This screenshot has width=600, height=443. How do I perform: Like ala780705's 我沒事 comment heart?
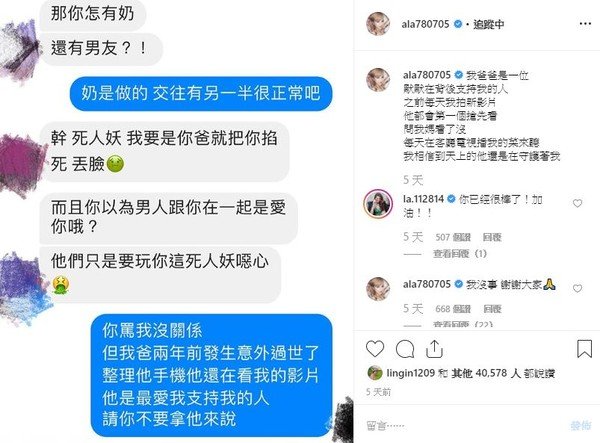[x=577, y=288]
